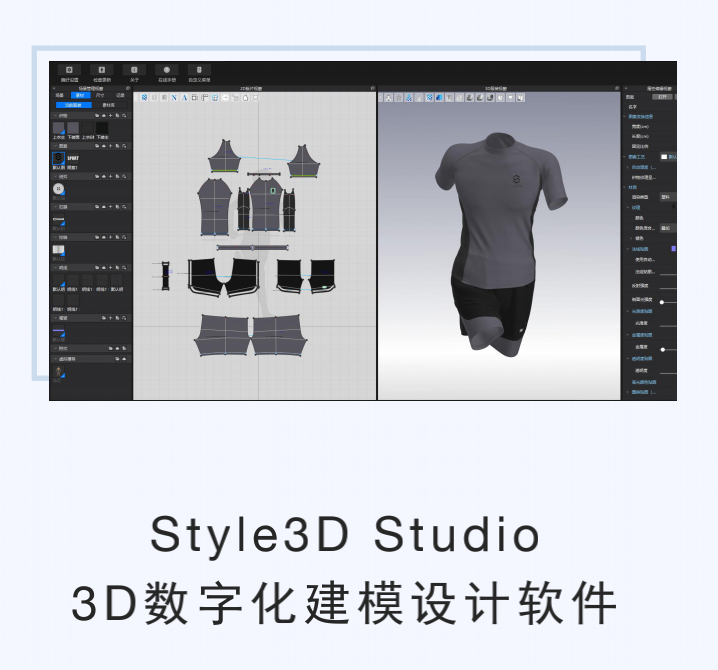Select the SPORT graphic thumbnail
The width and height of the screenshot is (718, 670).
point(73,158)
